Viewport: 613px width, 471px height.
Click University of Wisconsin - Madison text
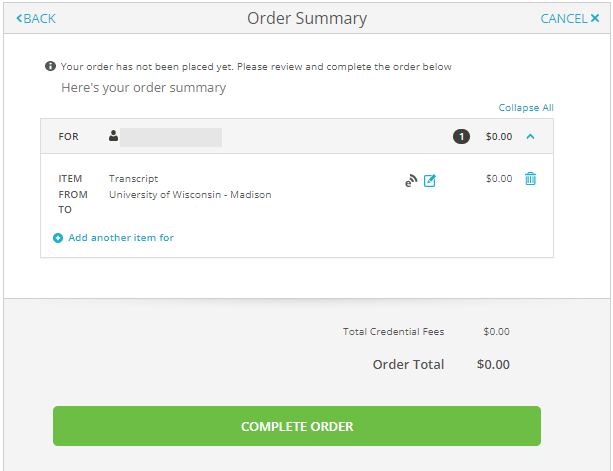[x=190, y=195]
